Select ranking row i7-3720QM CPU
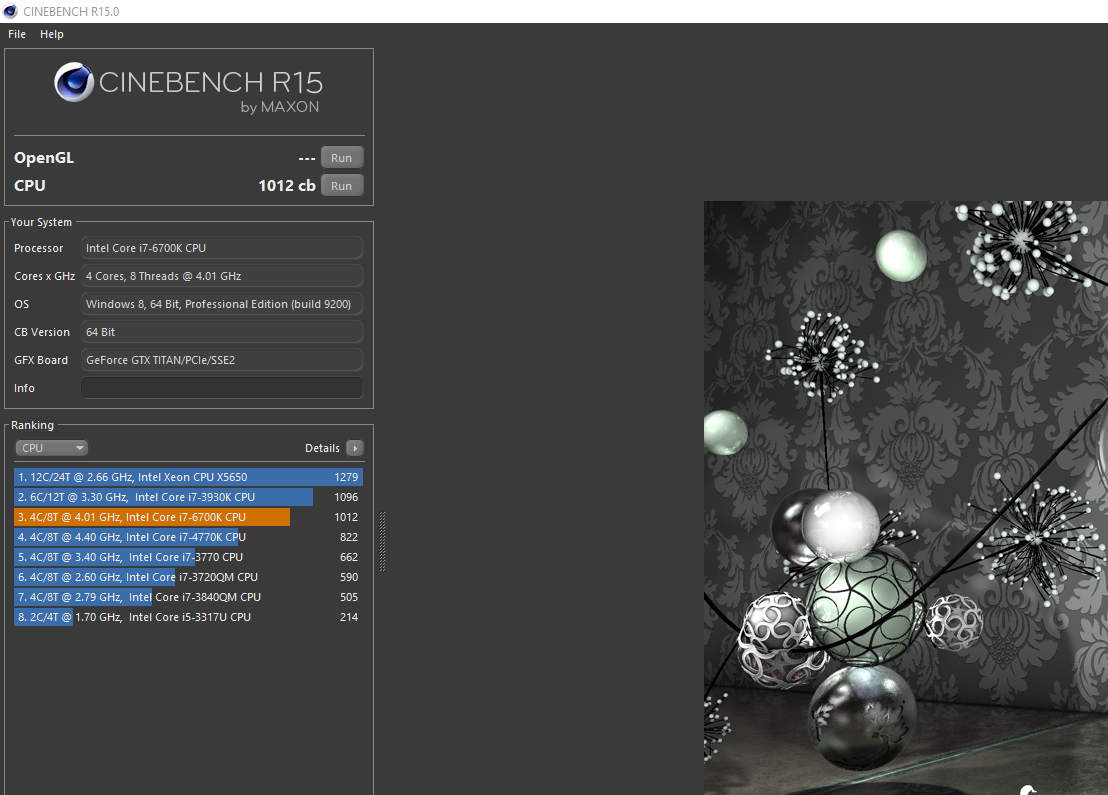1108x795 pixels. tap(188, 577)
